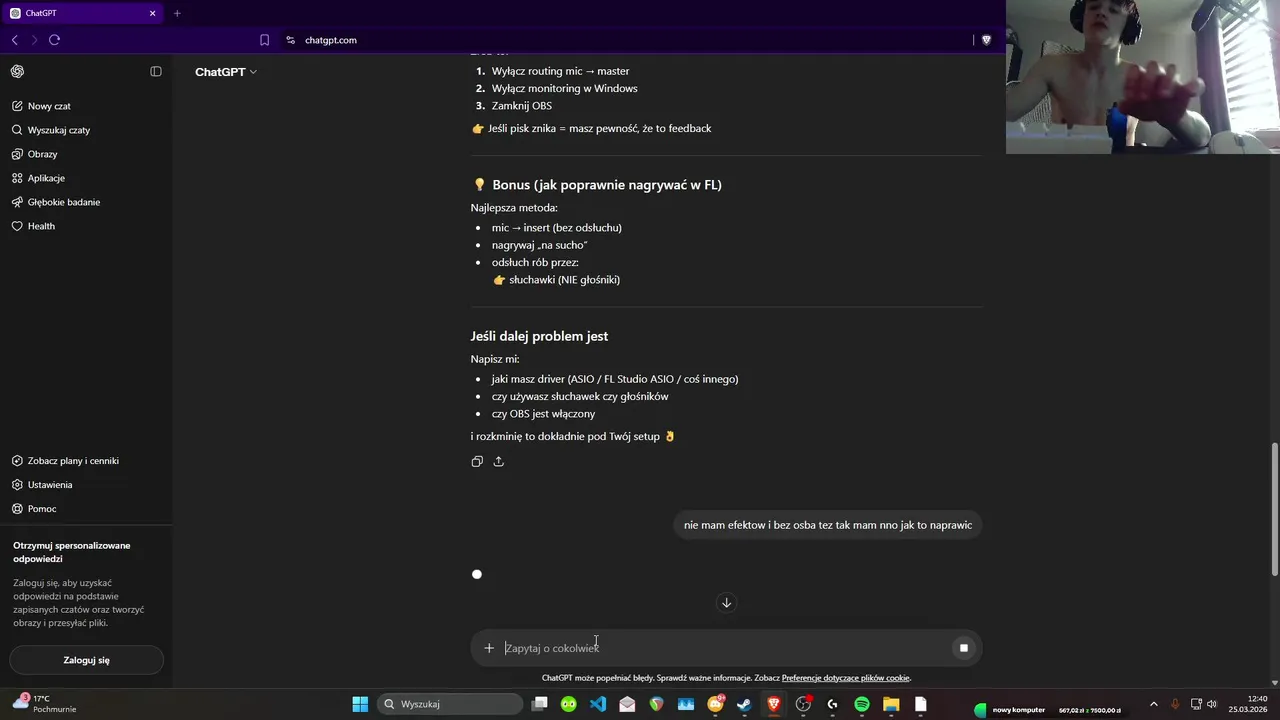Focus the Zapytaj o cokolwiek input field
The width and height of the screenshot is (1280, 720).
pos(725,648)
